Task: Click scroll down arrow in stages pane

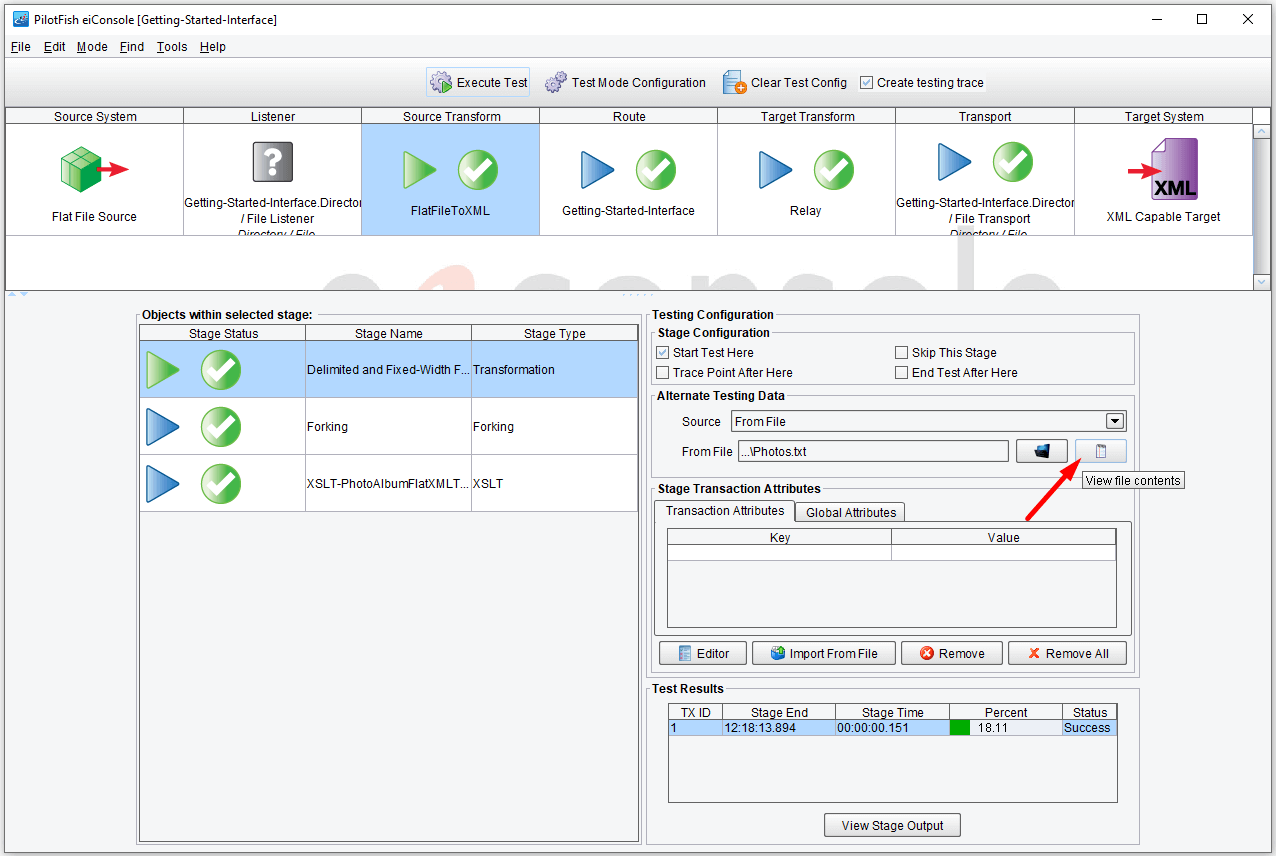Action: 1261,282
